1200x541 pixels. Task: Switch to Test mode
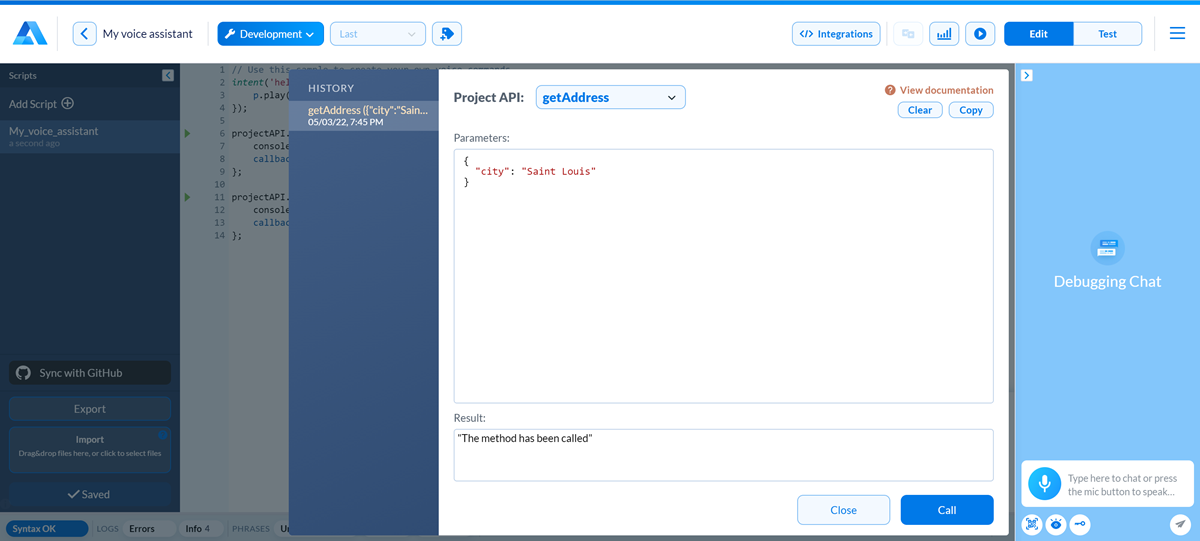pos(1108,34)
